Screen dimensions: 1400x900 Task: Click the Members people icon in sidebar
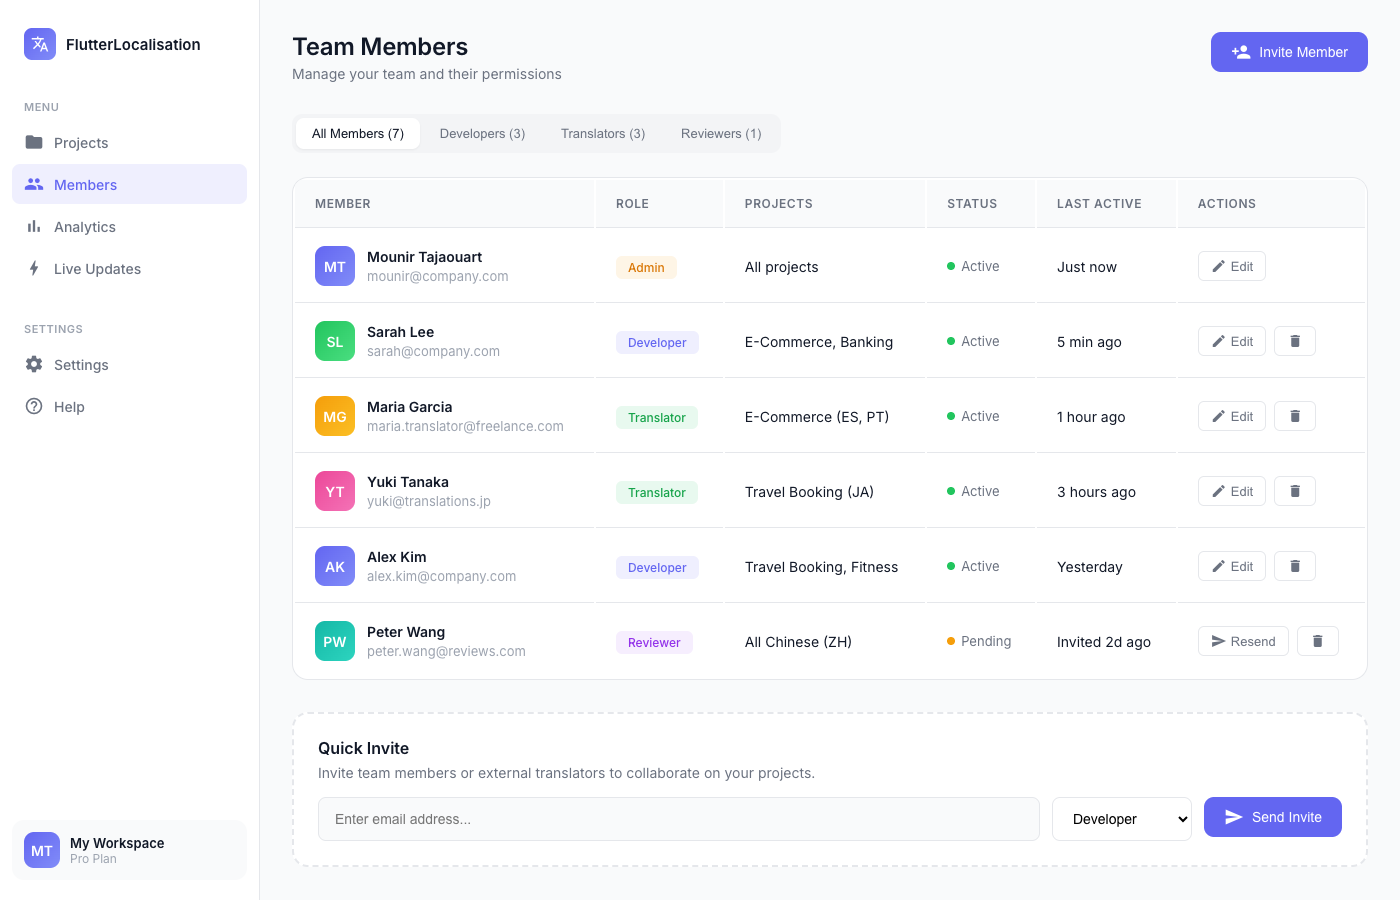click(x=34, y=184)
